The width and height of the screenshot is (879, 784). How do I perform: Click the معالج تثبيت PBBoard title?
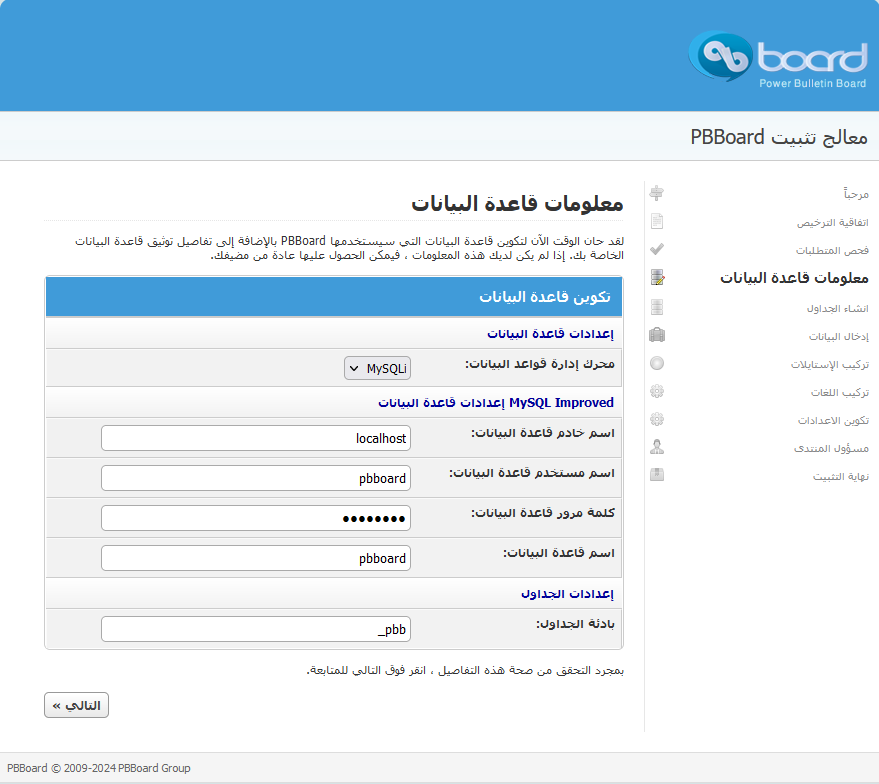779,137
